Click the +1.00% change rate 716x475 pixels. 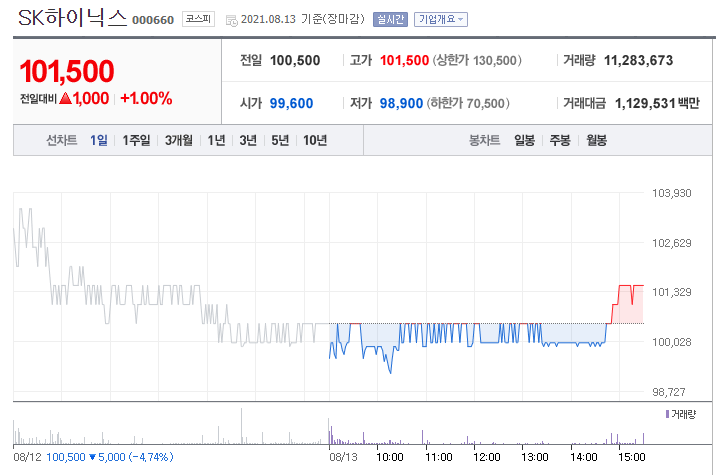(x=146, y=98)
